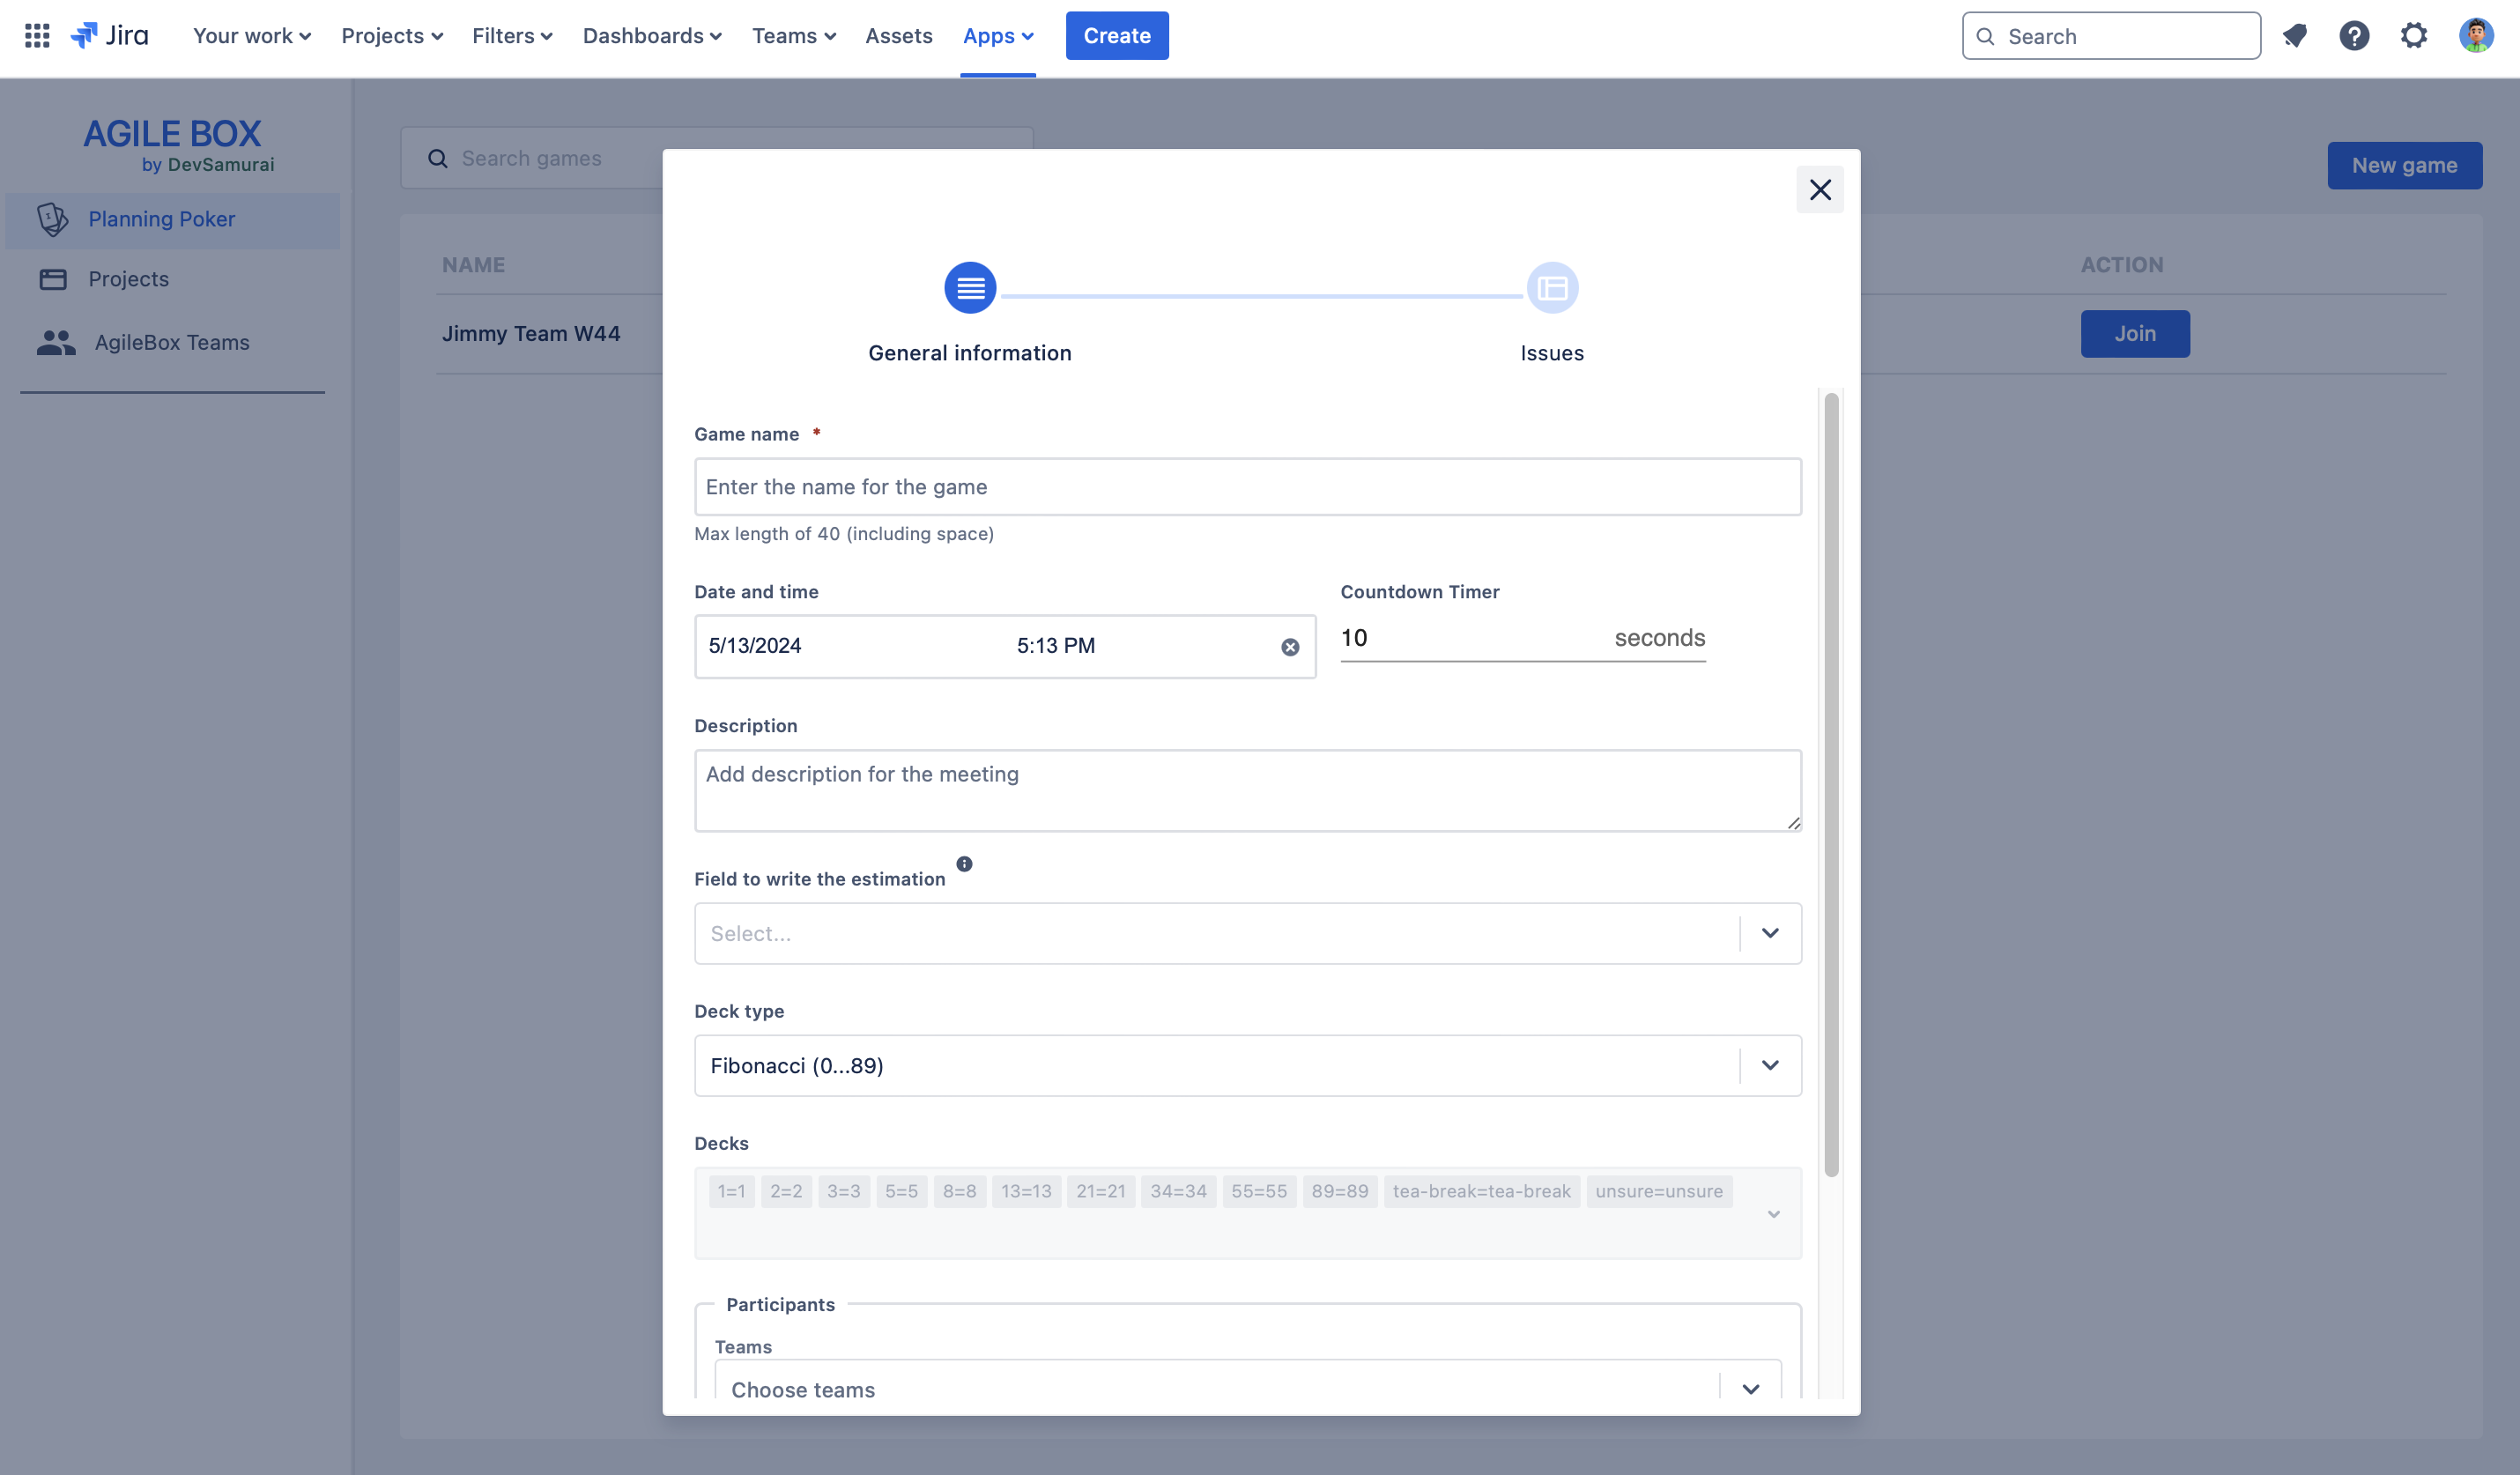Screen dimensions: 2520x1475
Task: Click the 55=55 deck tag
Action: click(1259, 1191)
